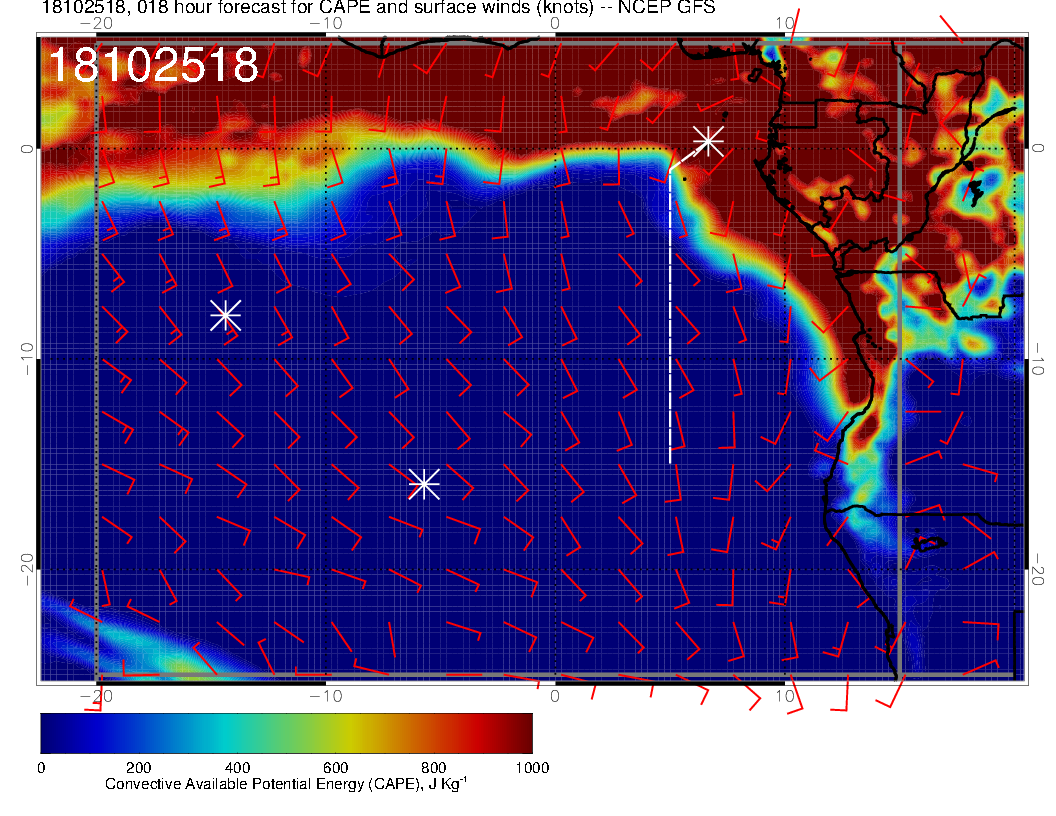Click the bottom axis longitude label 0
Image resolution: width=1056 pixels, height=816 pixels.
[x=555, y=696]
